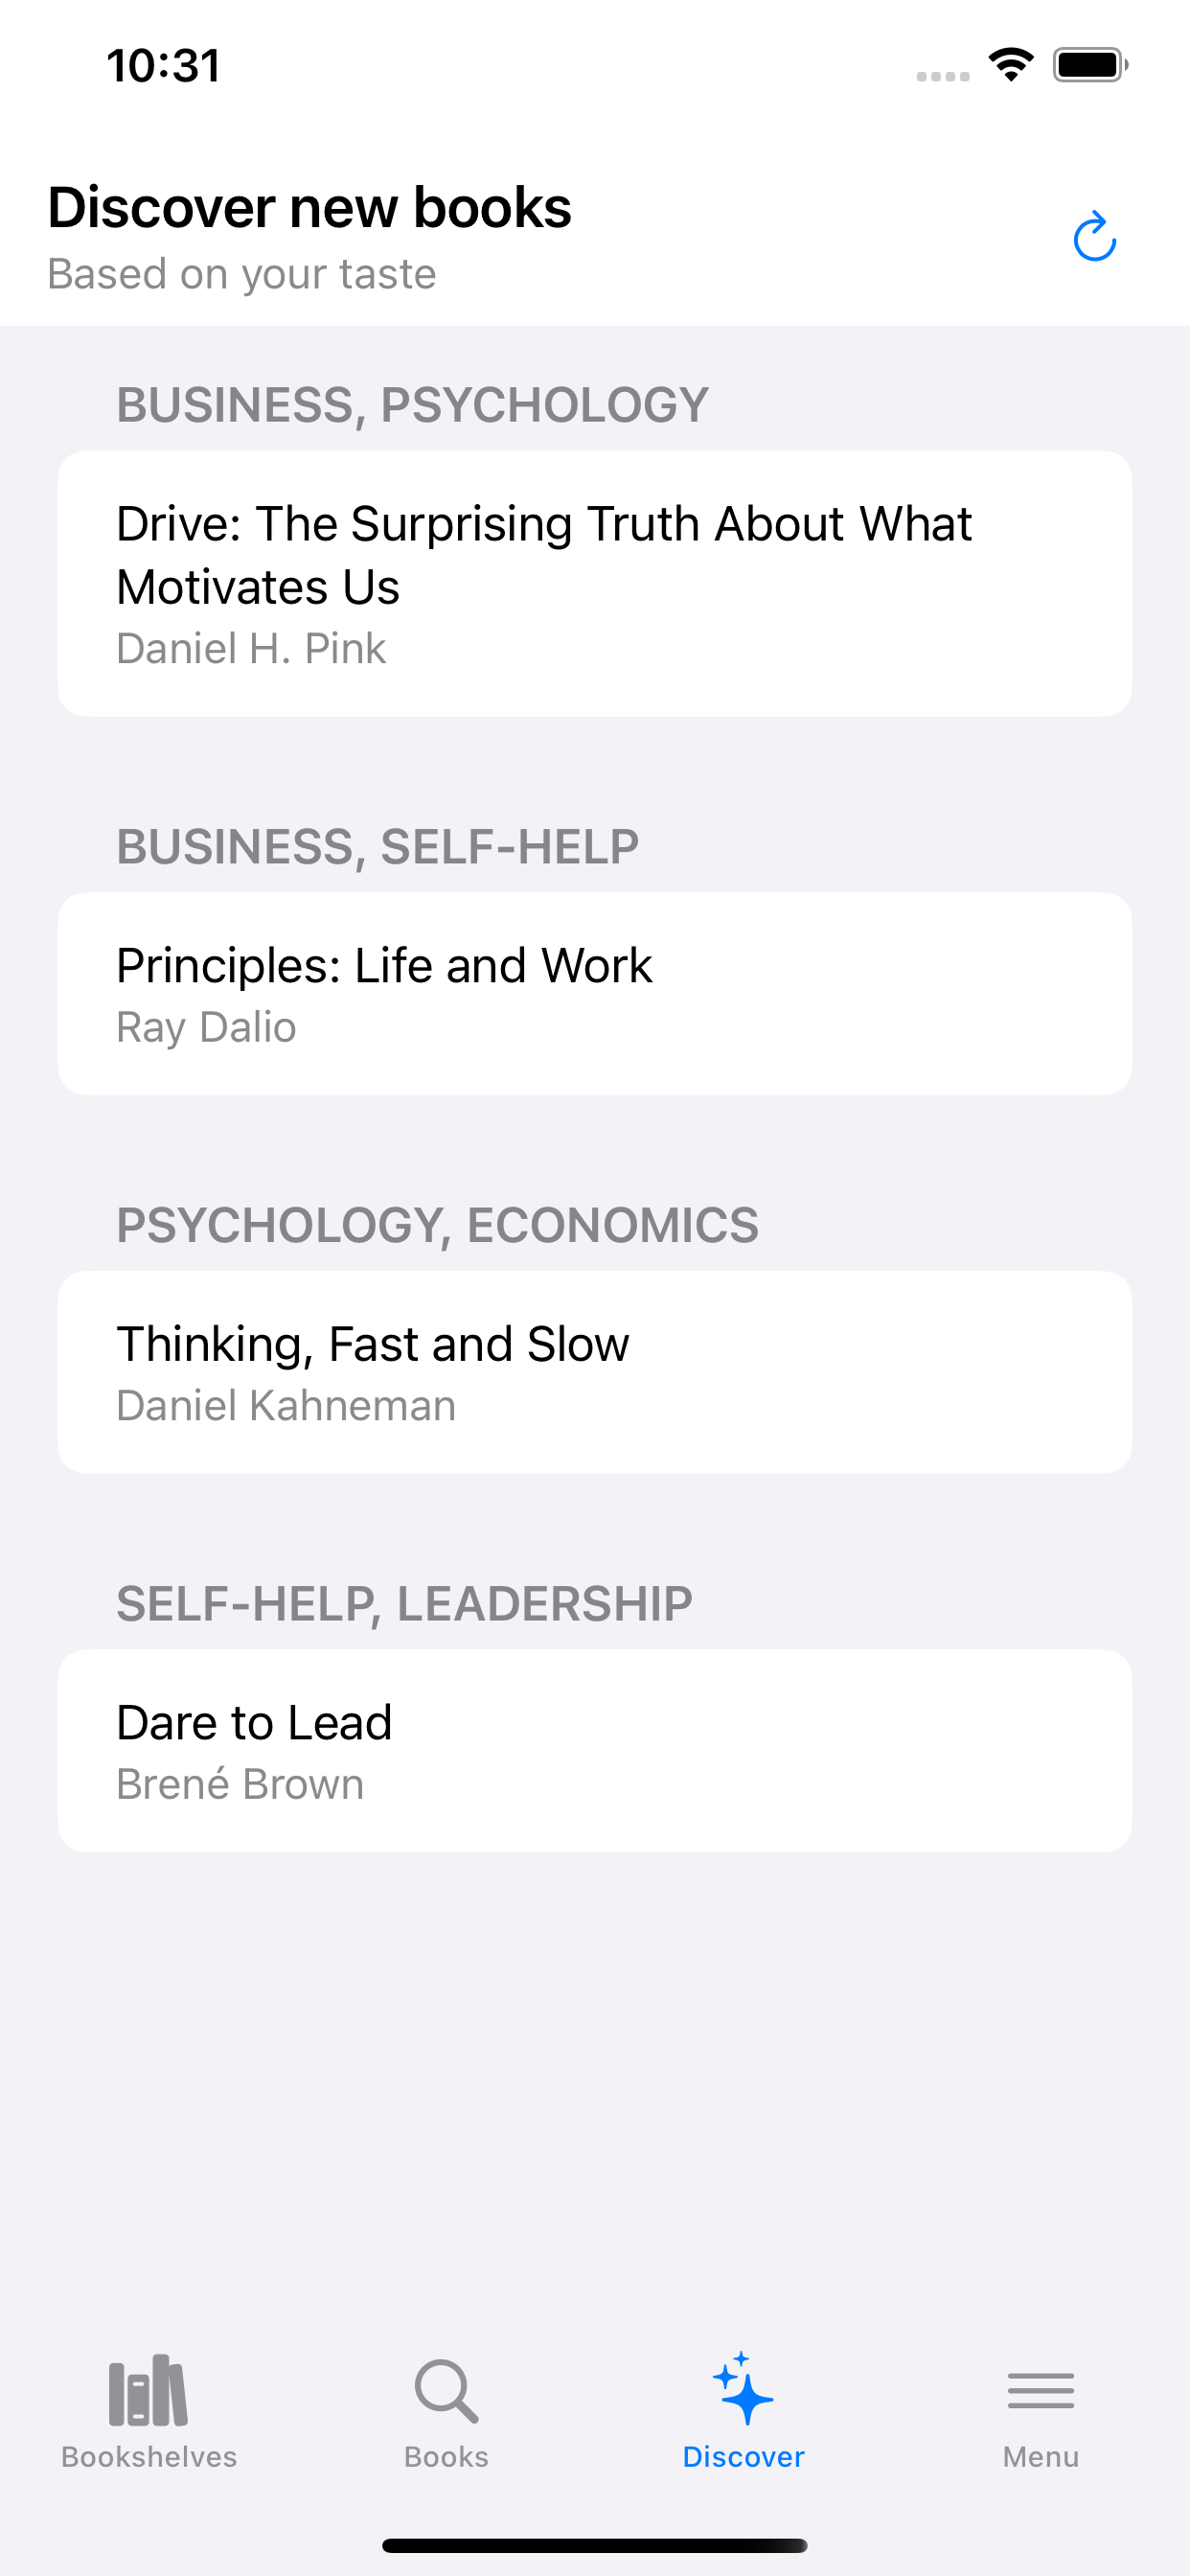The image size is (1190, 2576).
Task: Tap the Business, Self-Help section header
Action: point(377,847)
